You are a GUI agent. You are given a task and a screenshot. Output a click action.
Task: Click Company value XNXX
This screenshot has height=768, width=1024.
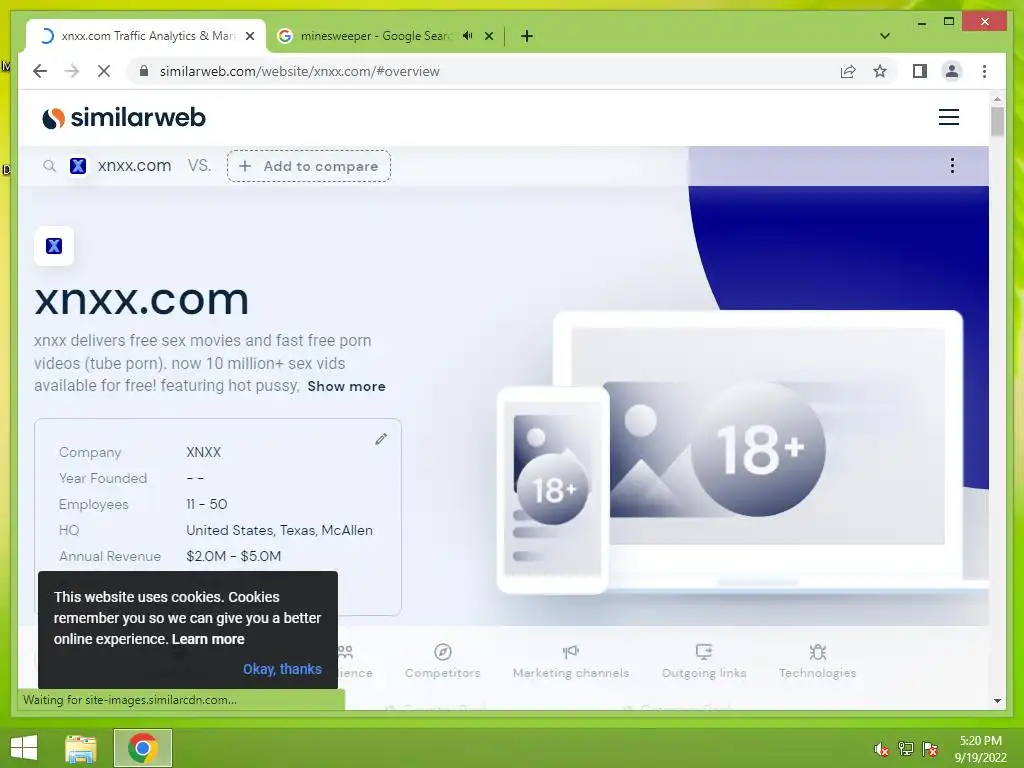[x=204, y=452]
